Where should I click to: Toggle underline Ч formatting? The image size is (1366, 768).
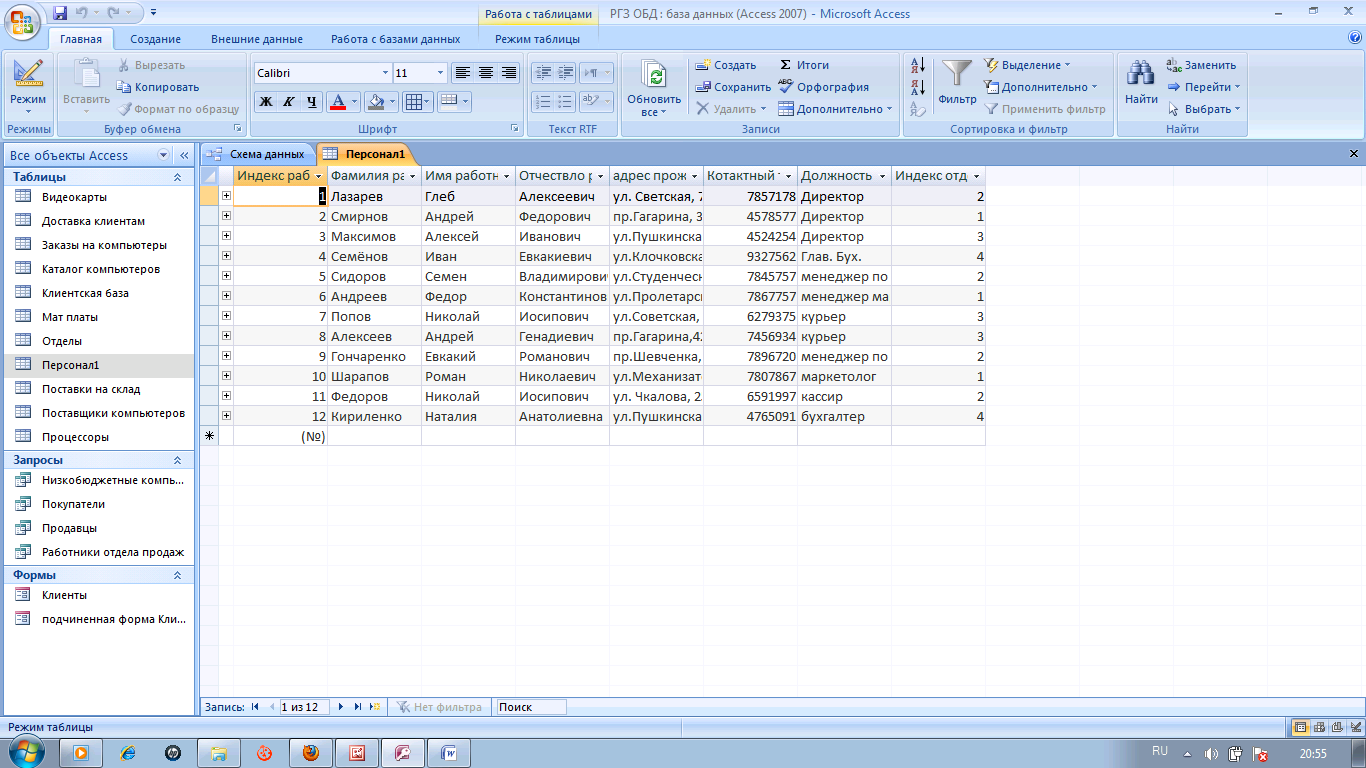311,101
